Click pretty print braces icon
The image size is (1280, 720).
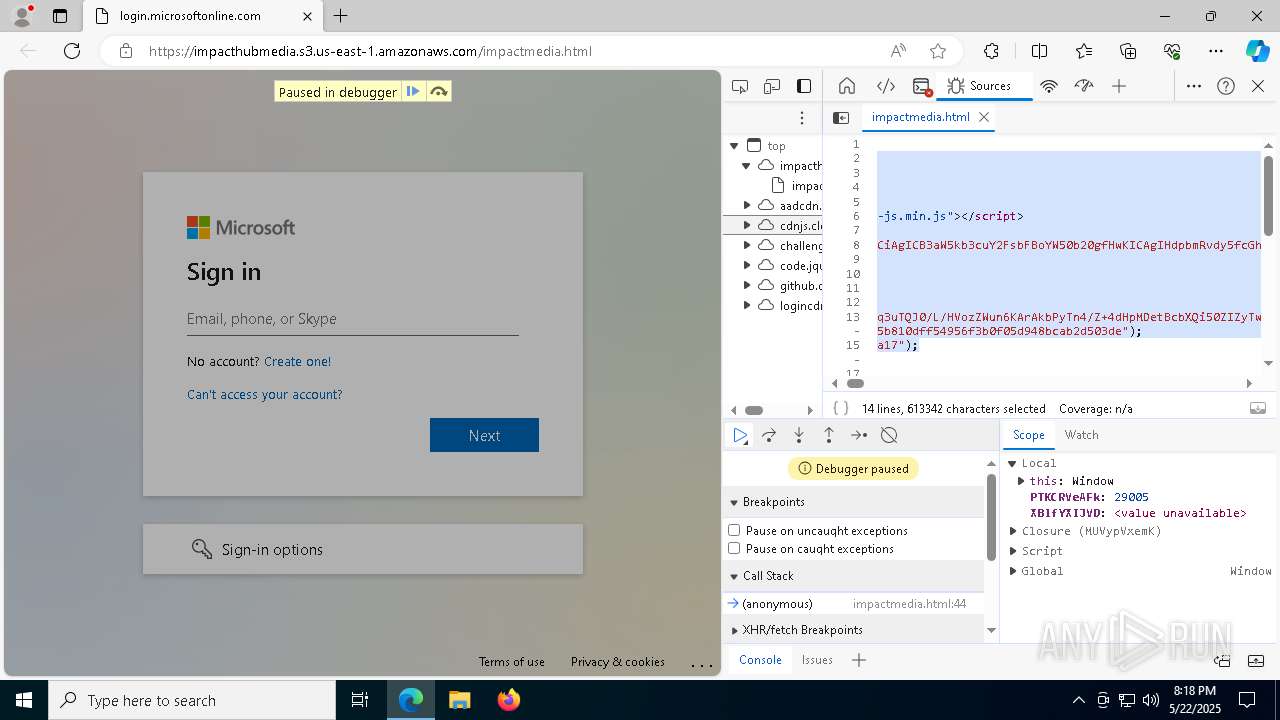pos(841,408)
